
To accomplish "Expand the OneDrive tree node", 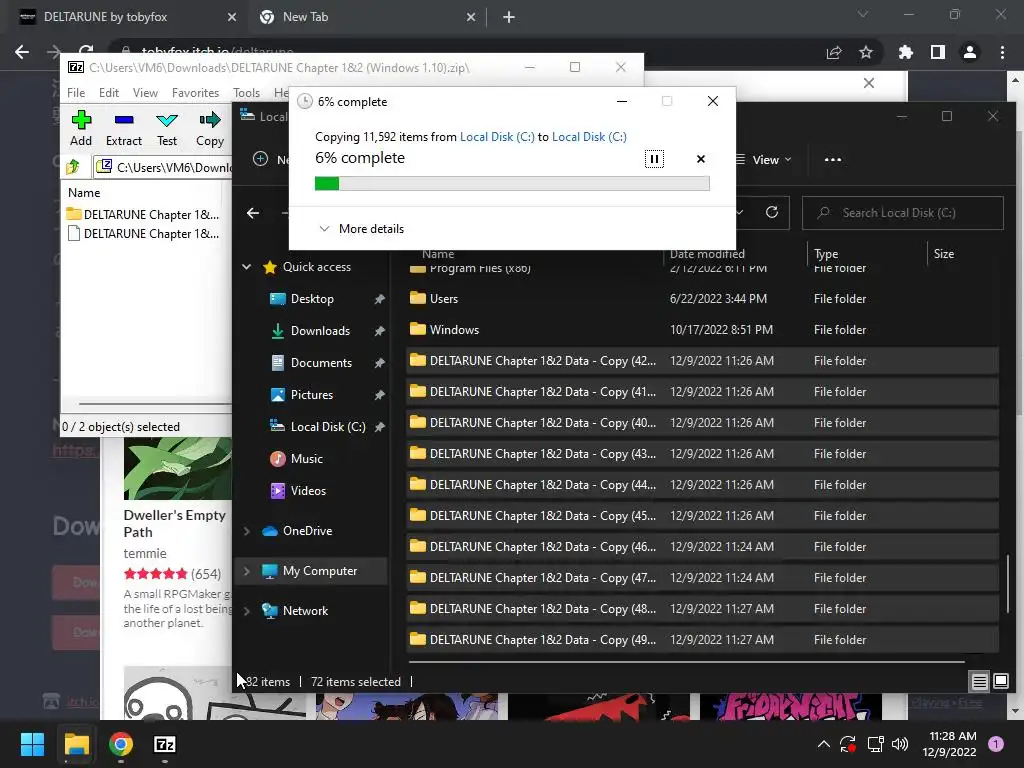I will tap(247, 531).
